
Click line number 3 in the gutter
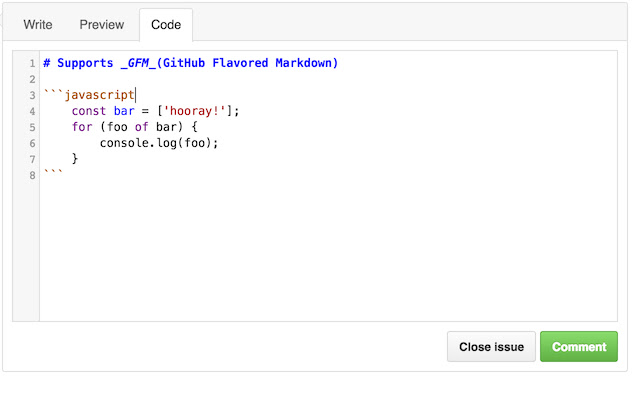pyautogui.click(x=33, y=95)
